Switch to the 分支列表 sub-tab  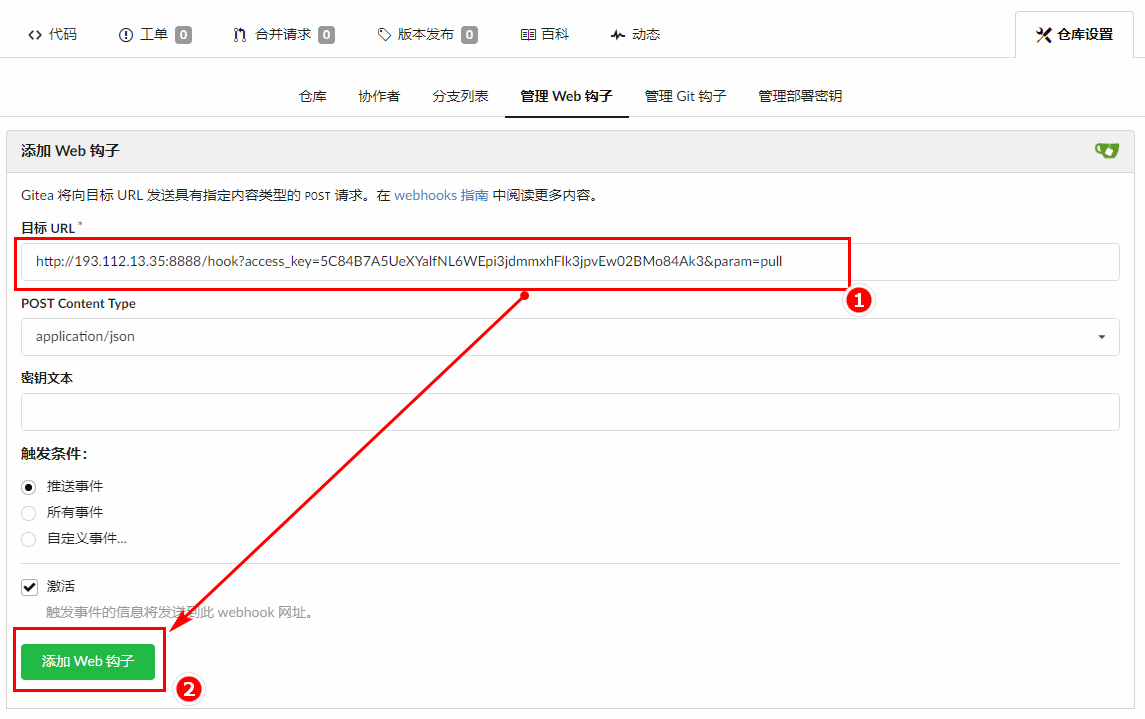click(x=460, y=97)
